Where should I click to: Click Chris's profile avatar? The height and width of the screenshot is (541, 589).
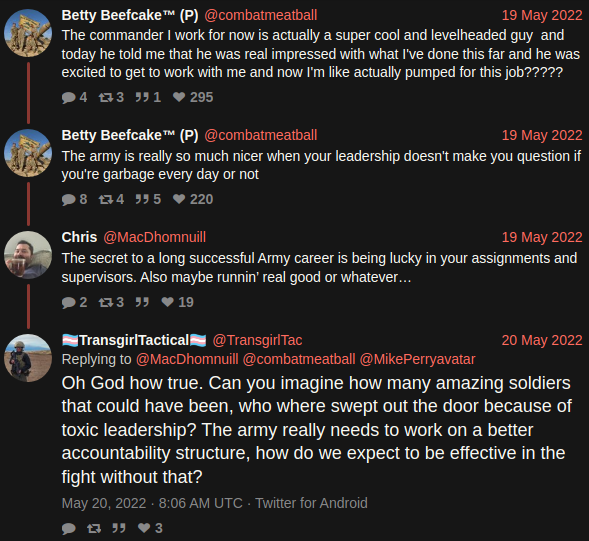[28, 255]
